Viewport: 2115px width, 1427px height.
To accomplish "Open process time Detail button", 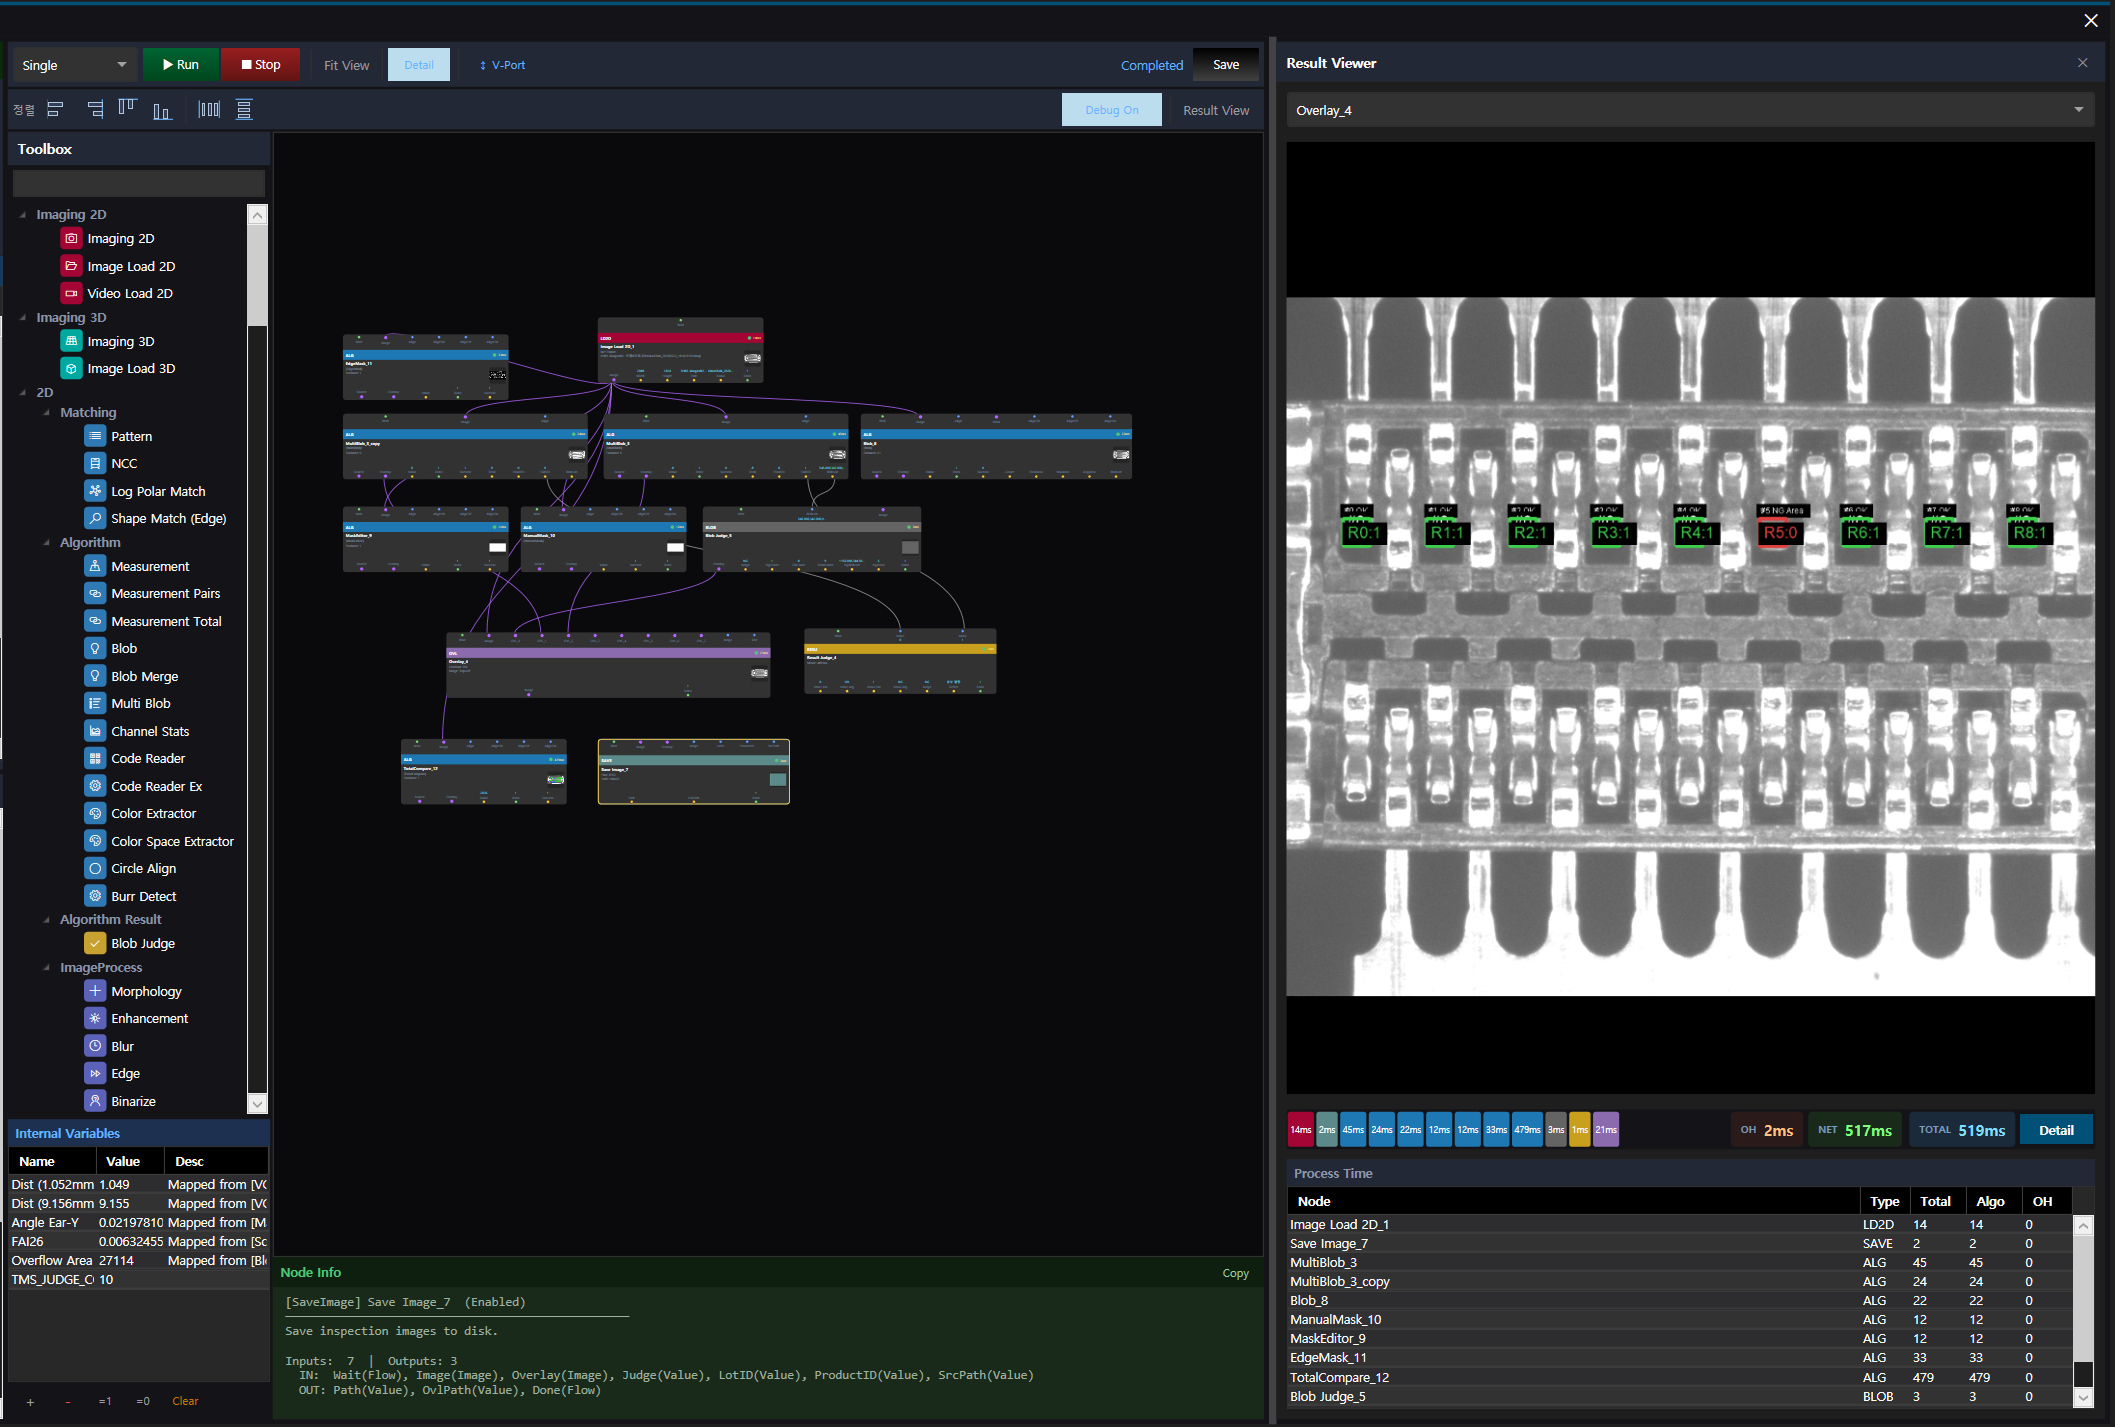I will tap(2056, 1130).
